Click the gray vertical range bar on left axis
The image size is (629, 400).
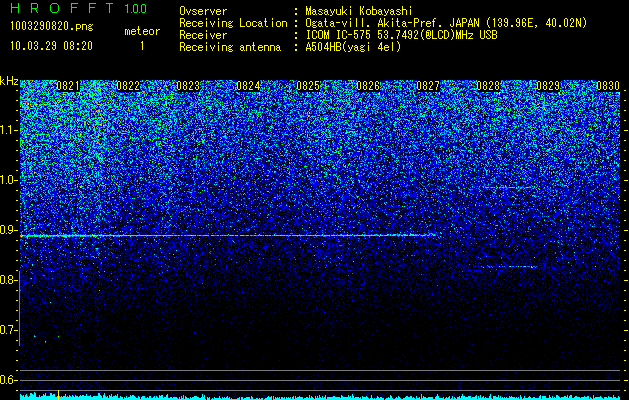point(20,308)
